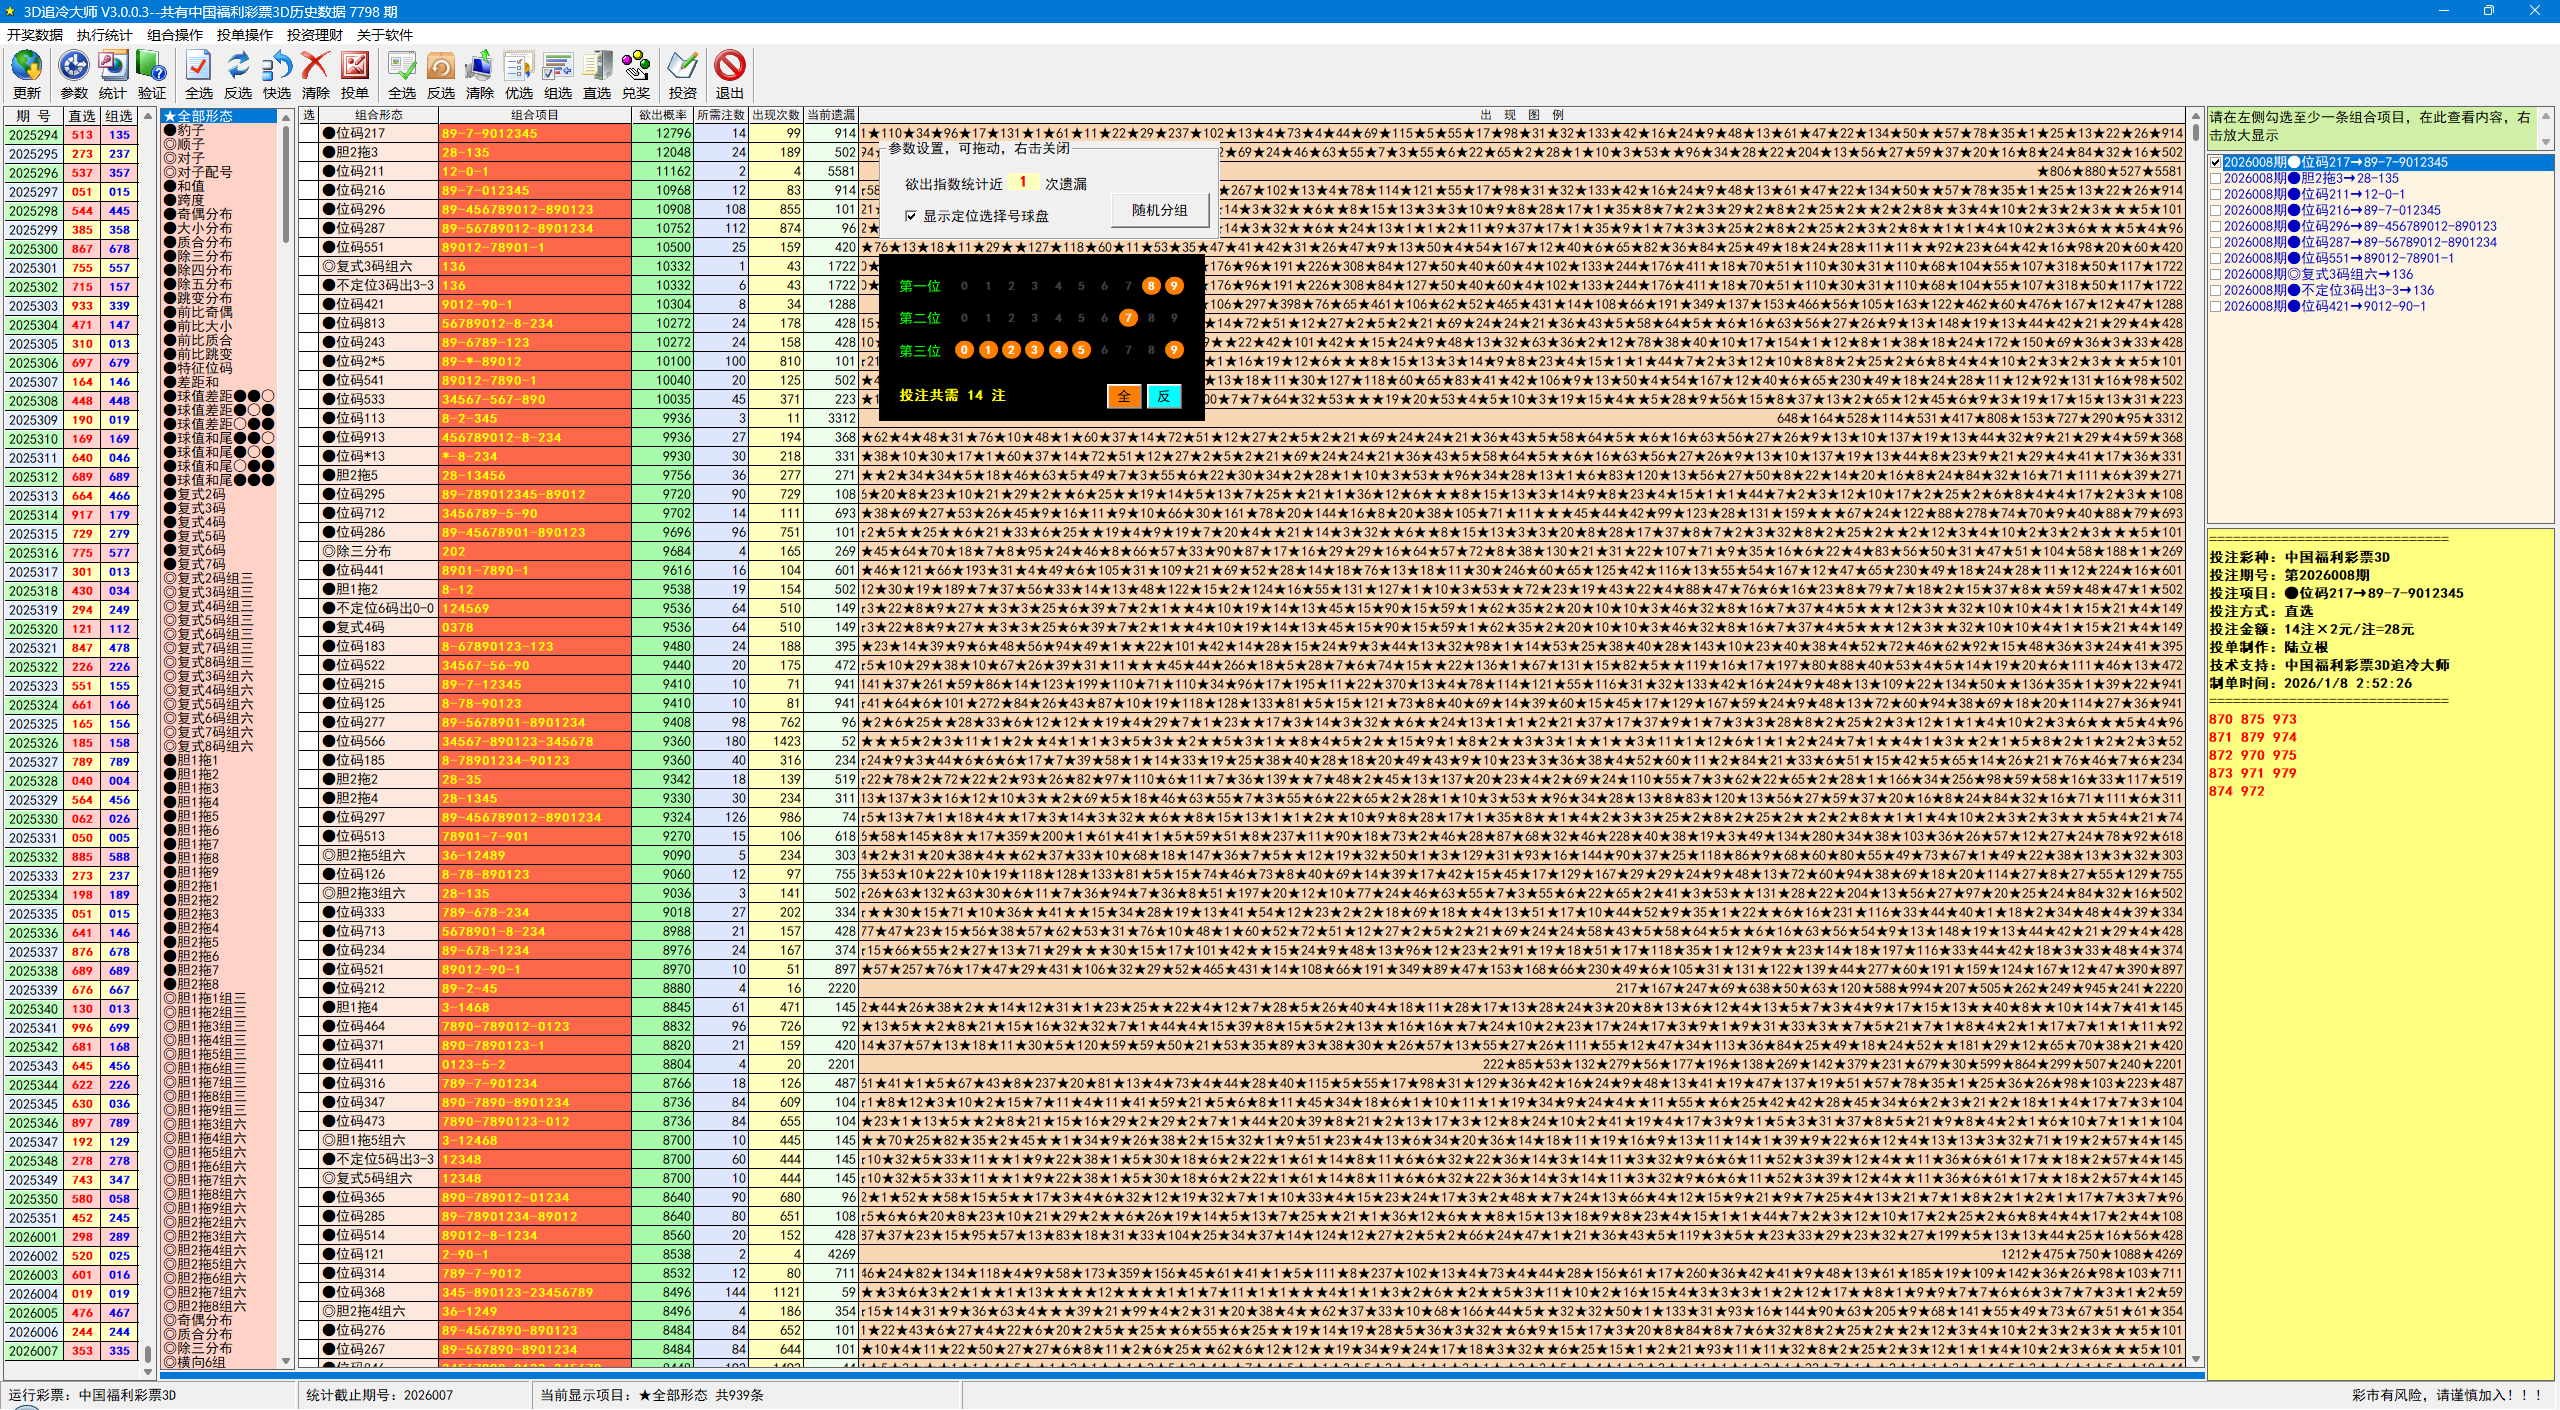This screenshot has height=1410, width=2560.
Task: Click the 统计 statistics toolbar icon
Action: point(112,67)
